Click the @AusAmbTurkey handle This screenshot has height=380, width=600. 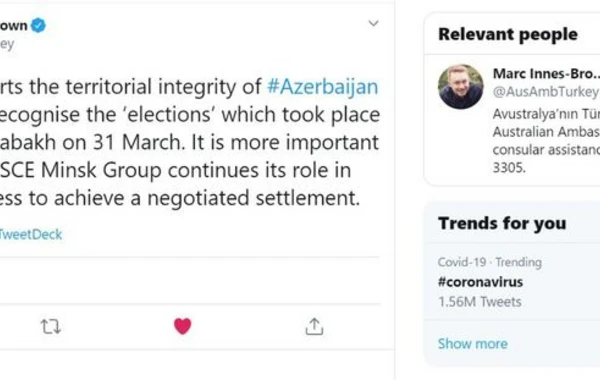point(546,92)
